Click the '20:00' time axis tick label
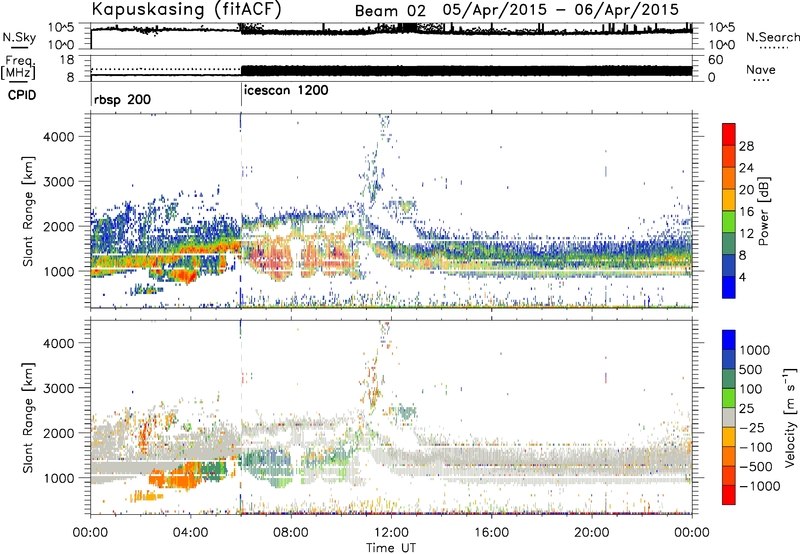Screen dimensions: 800x554 click(x=591, y=533)
